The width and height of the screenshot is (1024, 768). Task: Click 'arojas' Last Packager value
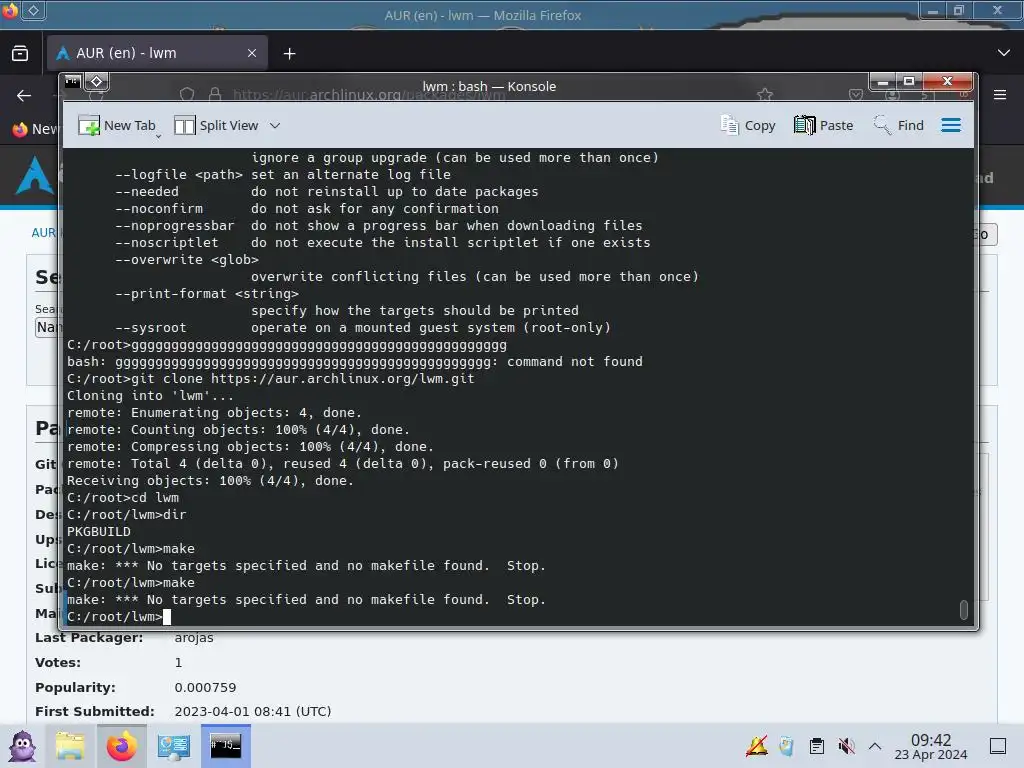click(194, 637)
